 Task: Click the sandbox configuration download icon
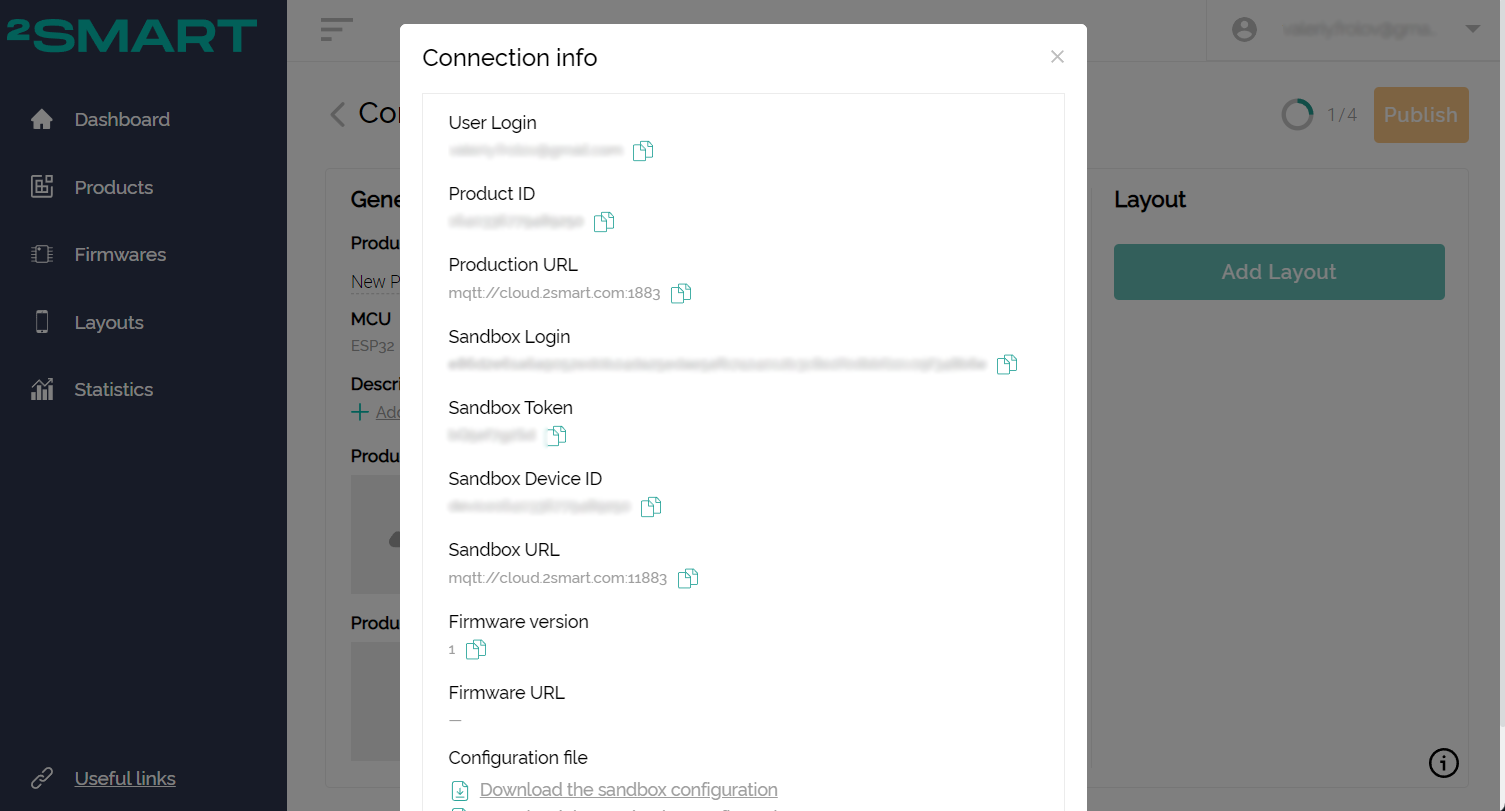460,790
